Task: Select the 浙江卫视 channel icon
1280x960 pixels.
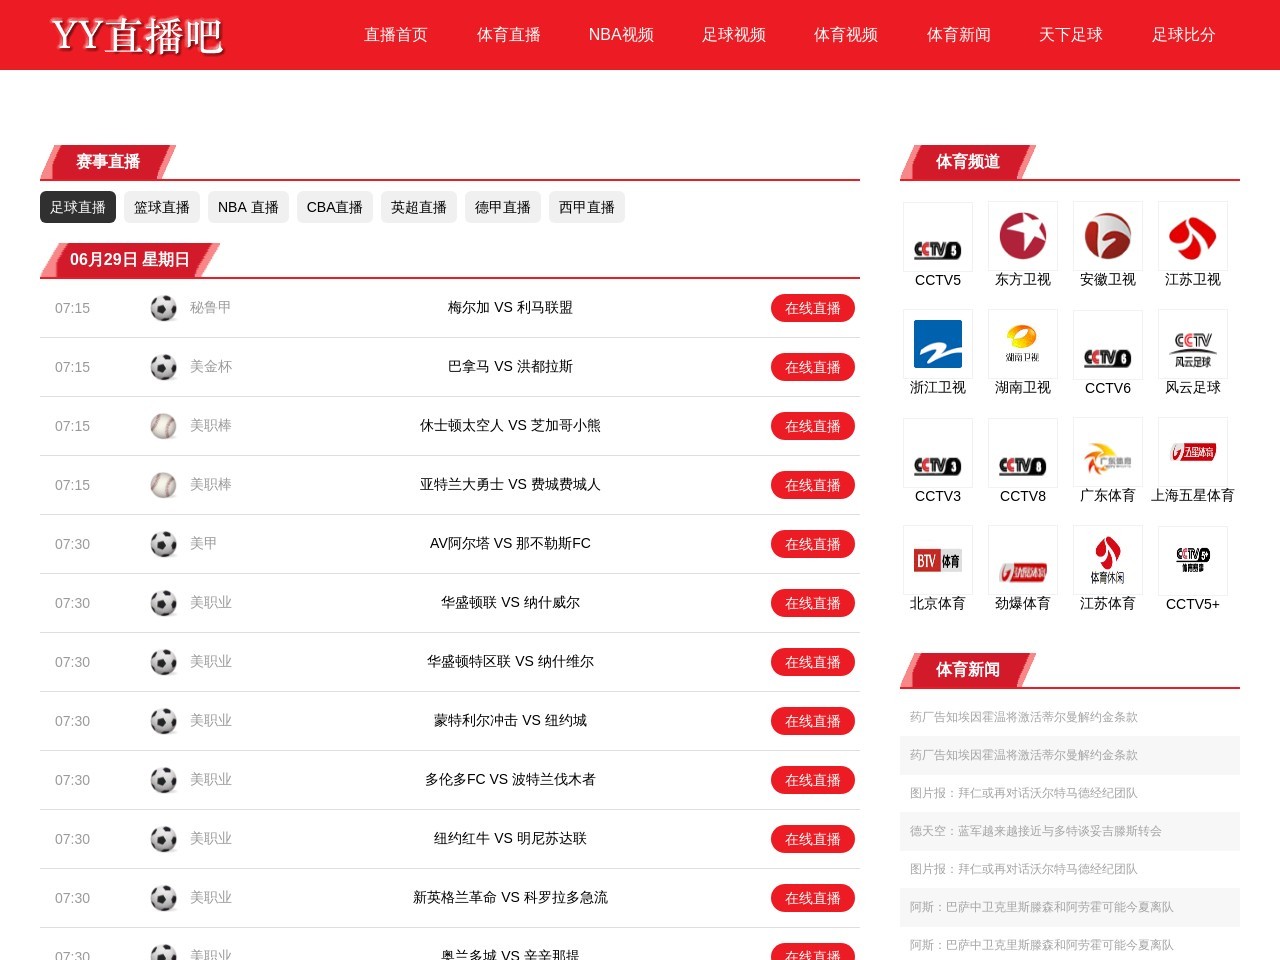Action: 937,344
